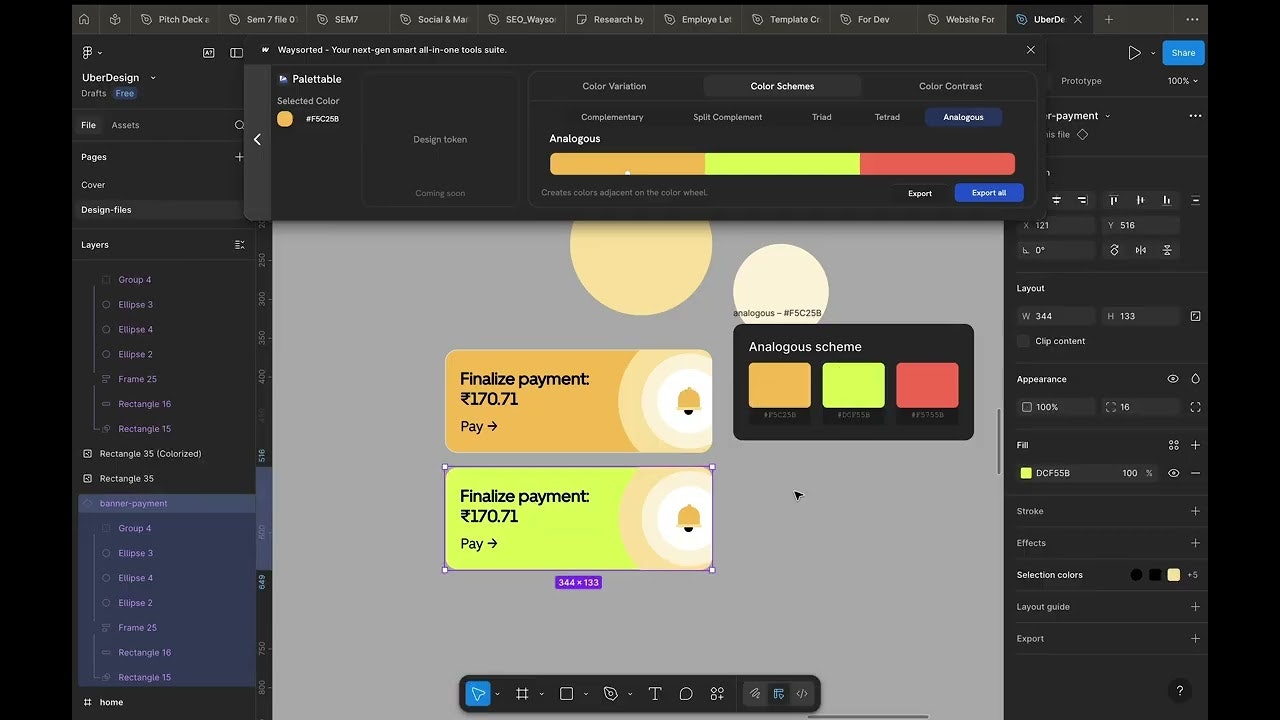Toggle the layers collapse-all icon
The image size is (1280, 720).
coord(239,245)
